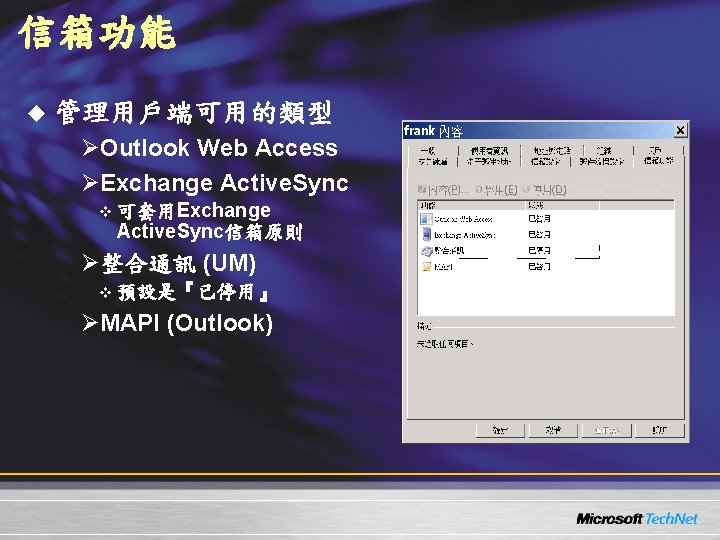The height and width of the screenshot is (540, 720).
Task: Select the MAPI row text
Action: pos(443,267)
